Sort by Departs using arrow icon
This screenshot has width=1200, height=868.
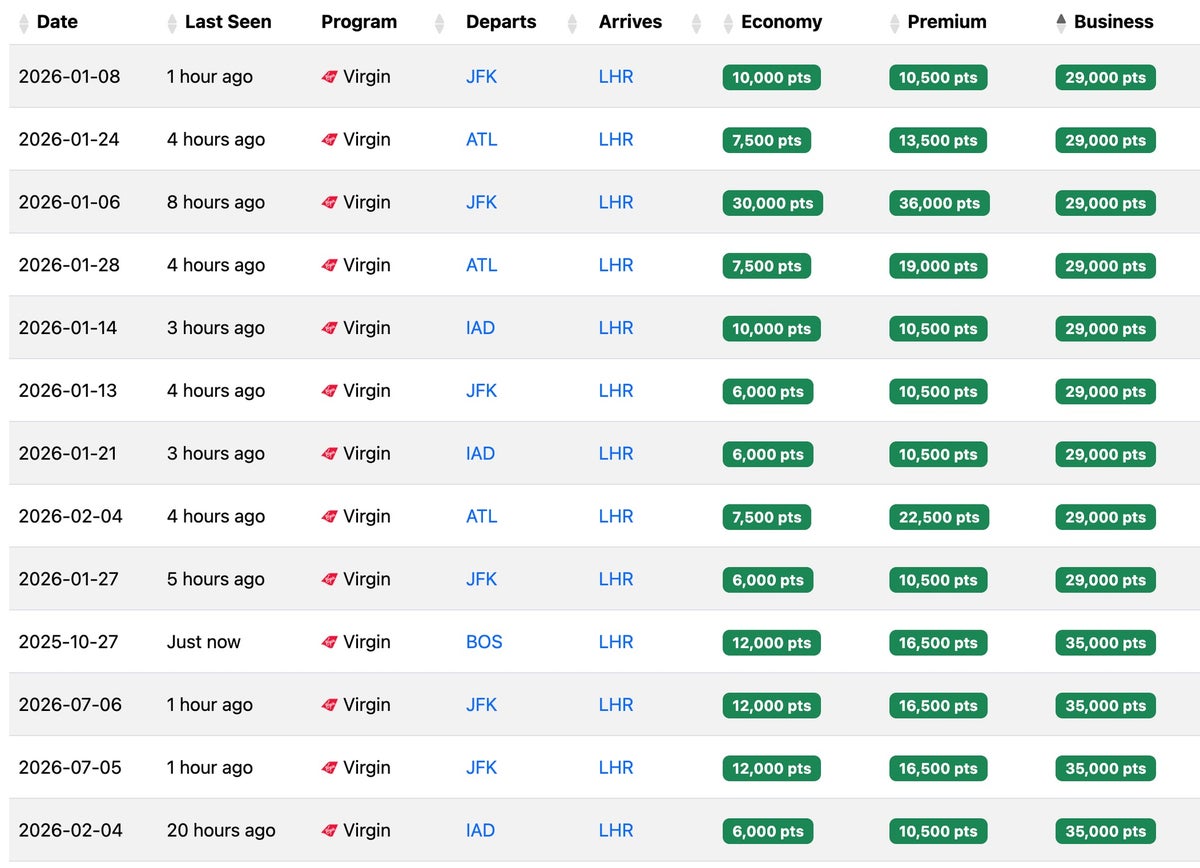tap(572, 23)
